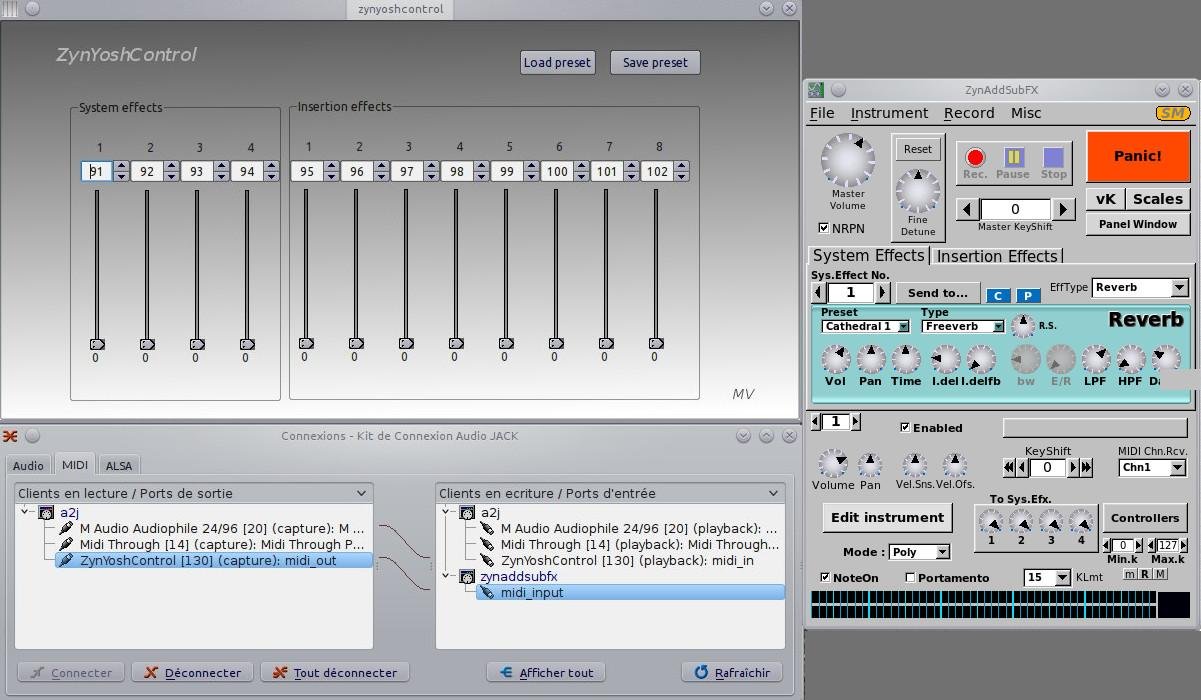Open Ports de sortie header dropdown arrow
The width and height of the screenshot is (1201, 700).
coord(361,493)
